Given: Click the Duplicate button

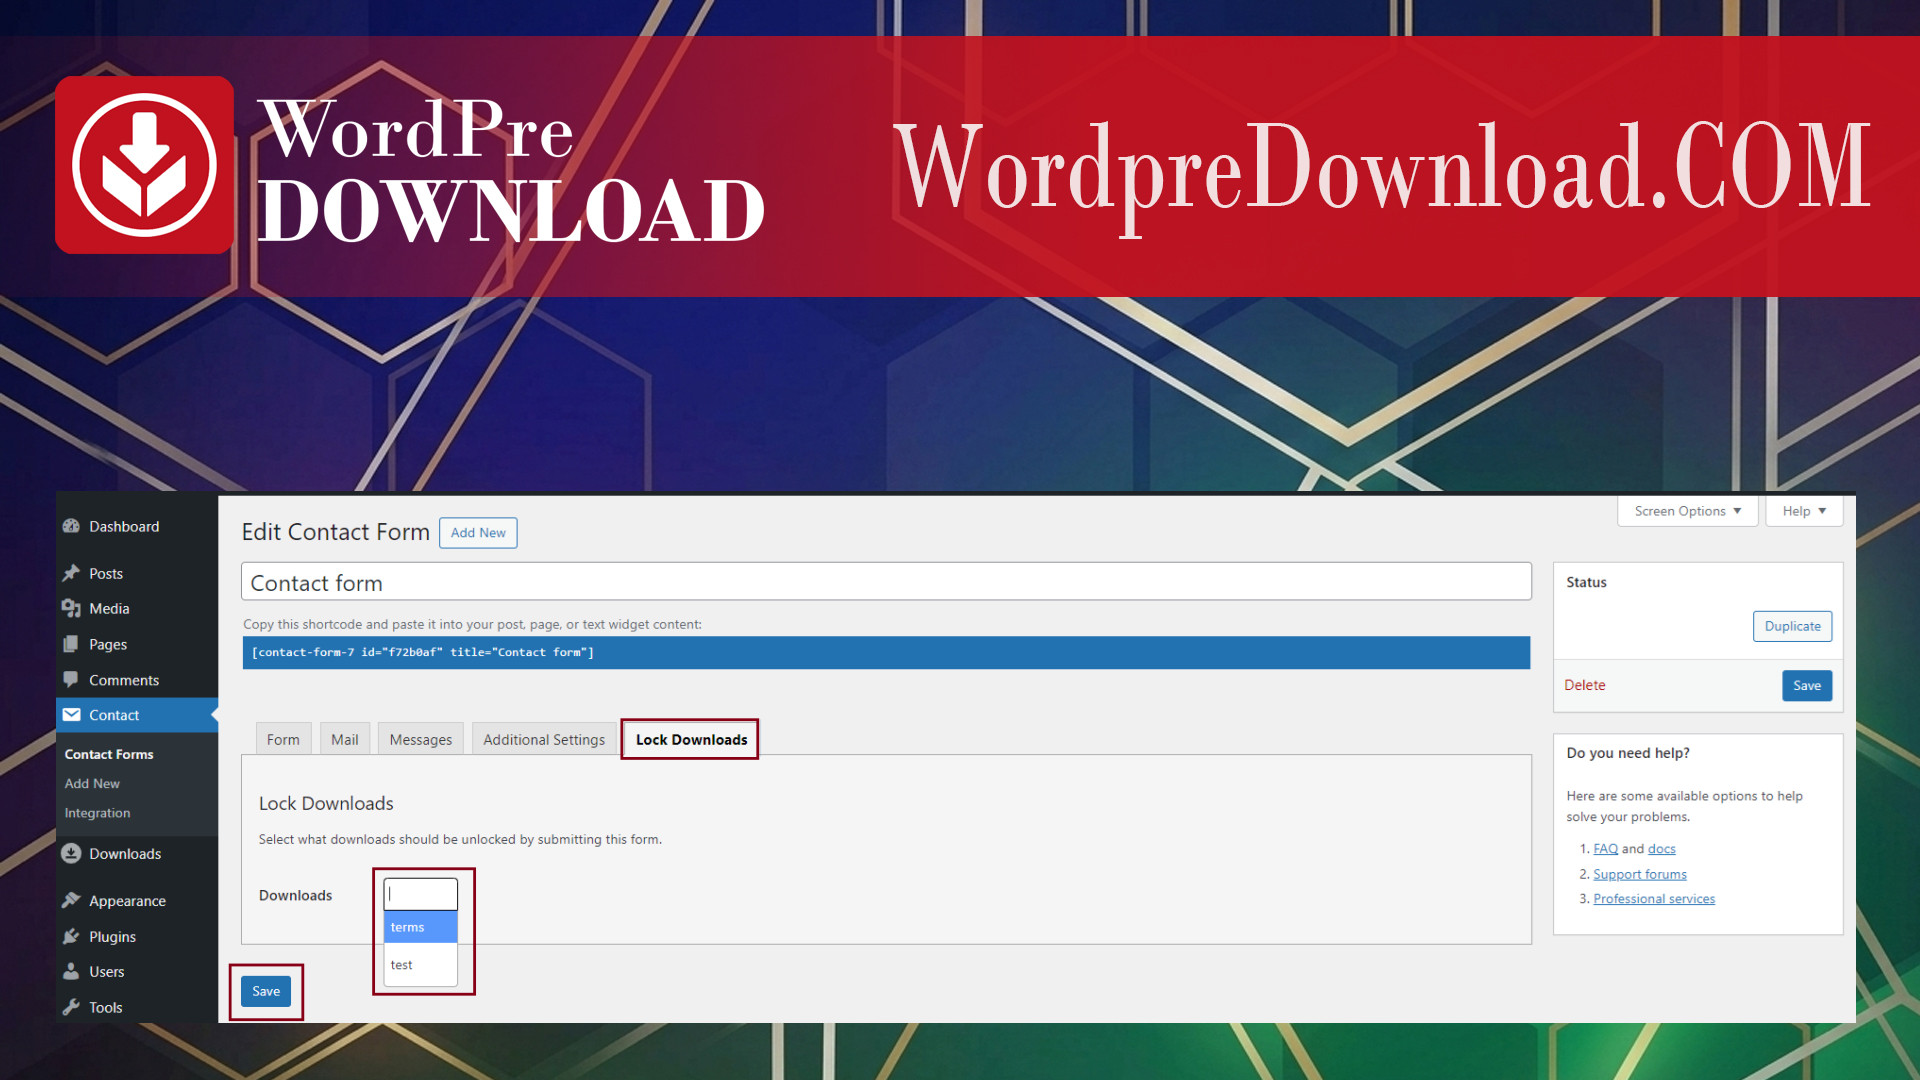Looking at the screenshot, I should (x=1792, y=626).
